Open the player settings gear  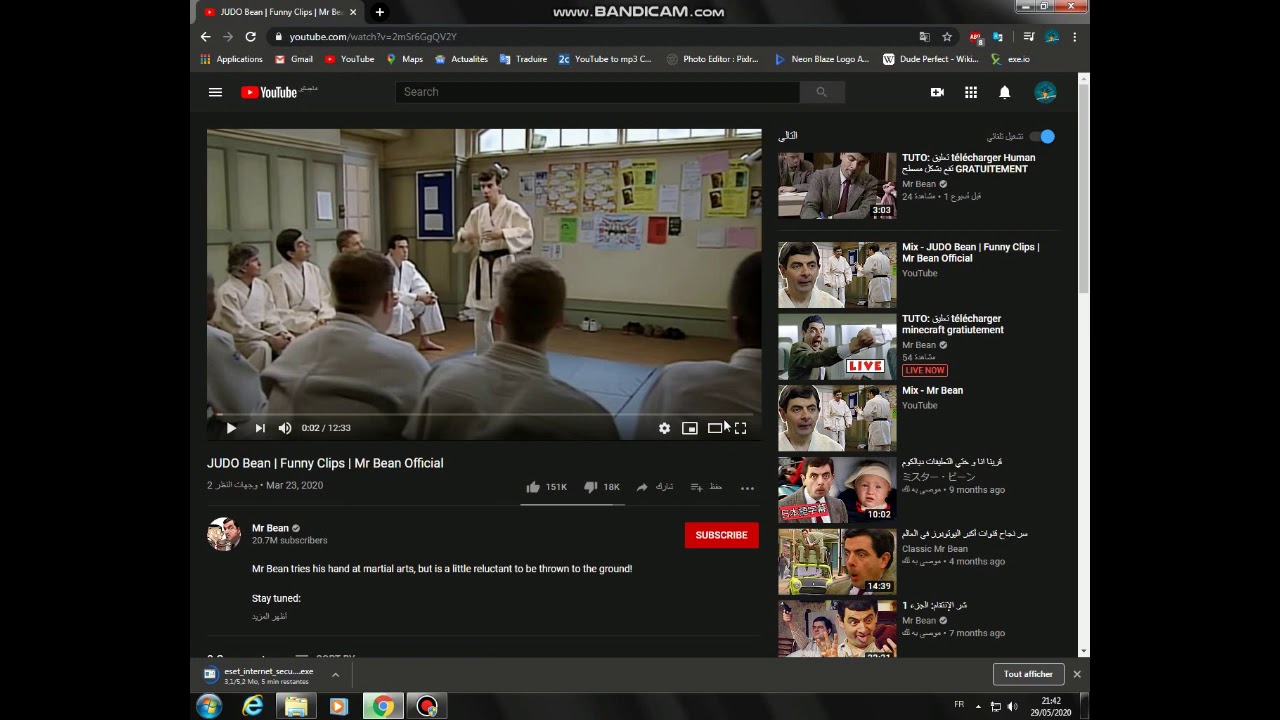[x=664, y=428]
